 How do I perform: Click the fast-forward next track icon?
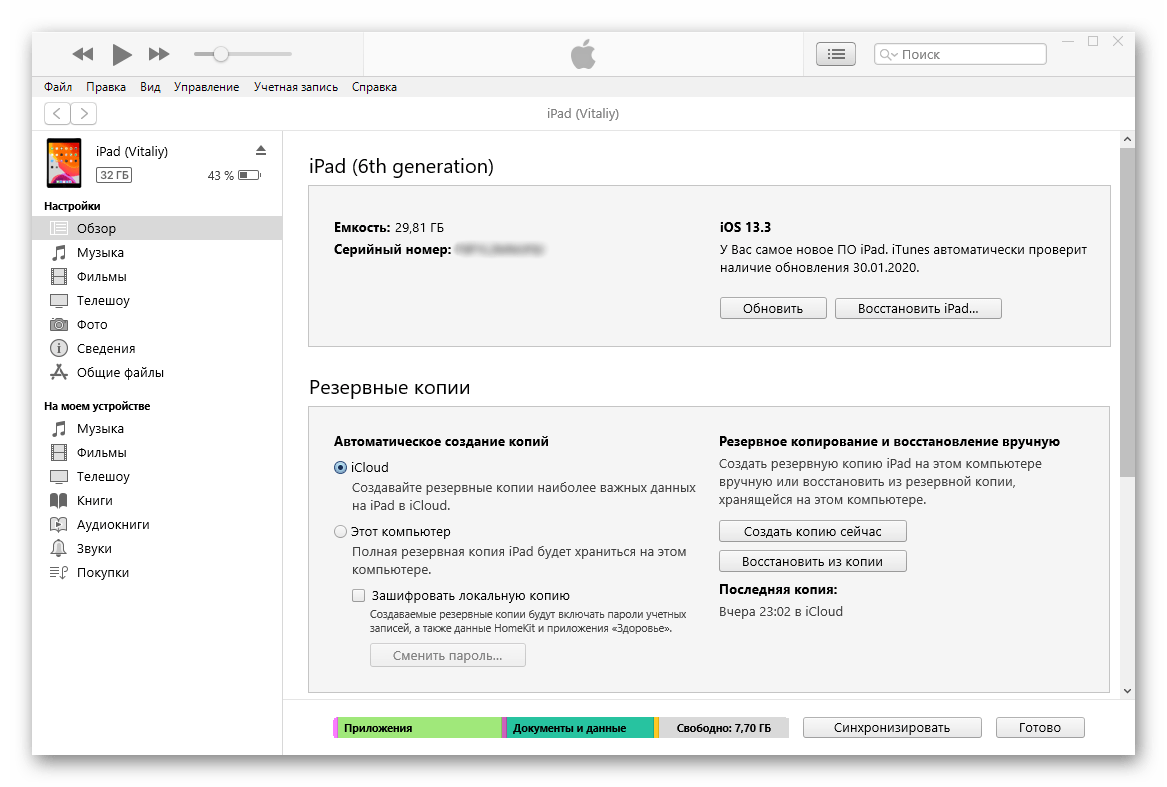coord(159,54)
